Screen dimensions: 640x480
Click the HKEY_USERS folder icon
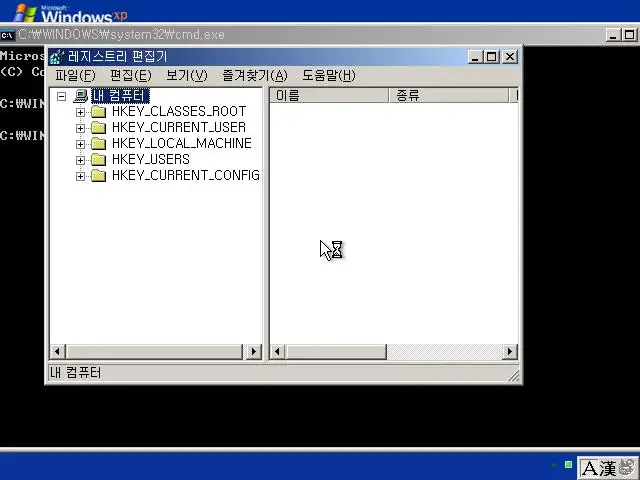[98, 160]
